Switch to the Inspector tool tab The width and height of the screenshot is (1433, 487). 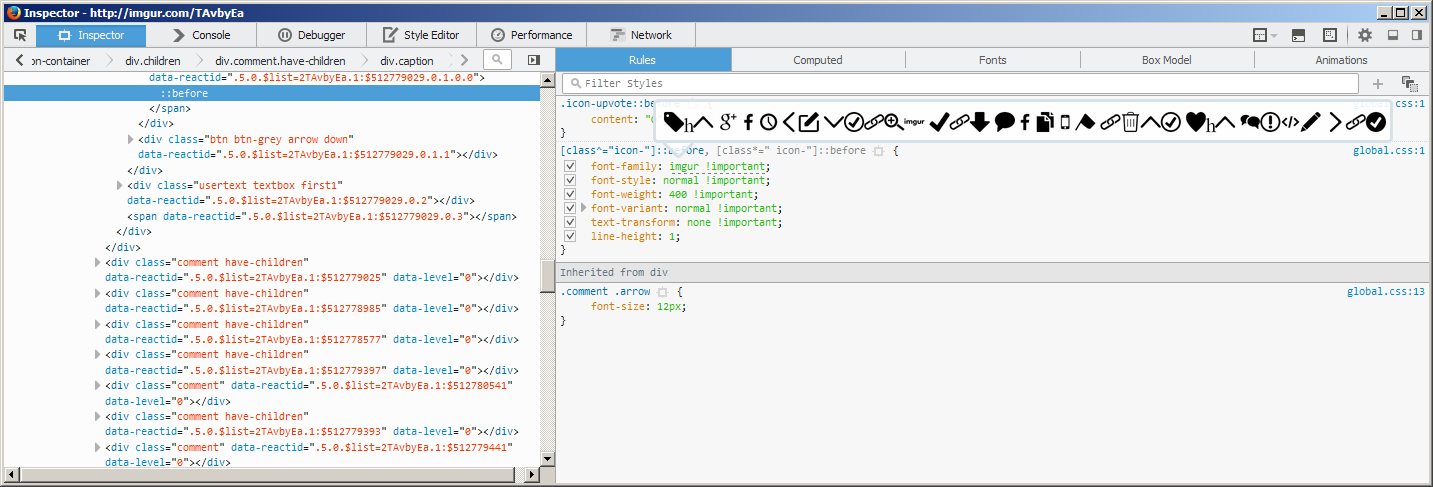pyautogui.click(x=91, y=35)
